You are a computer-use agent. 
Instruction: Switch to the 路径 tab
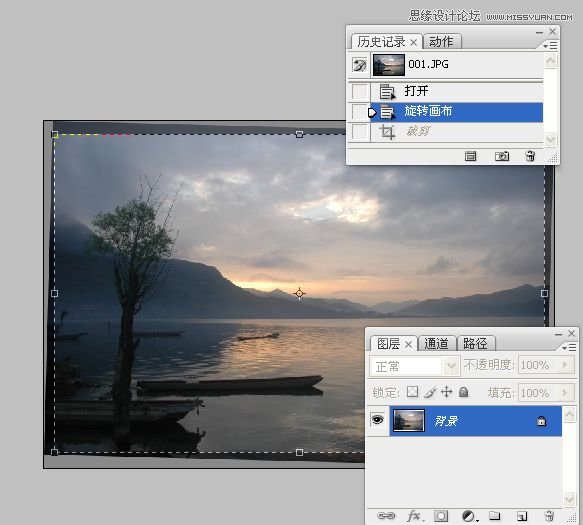(476, 343)
